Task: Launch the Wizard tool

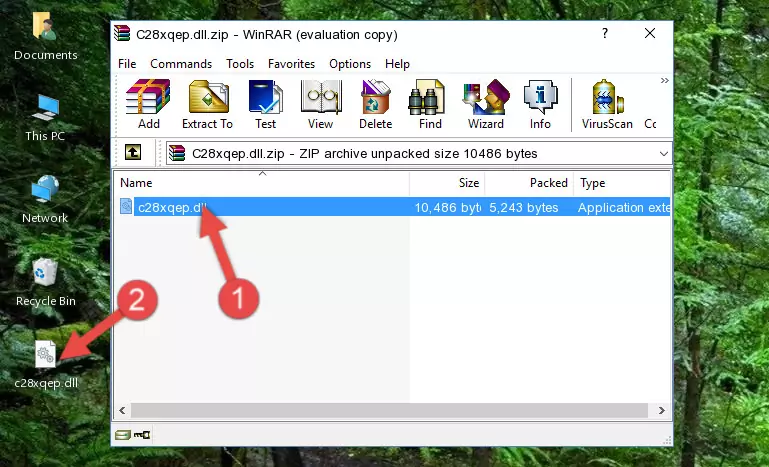Action: [486, 104]
